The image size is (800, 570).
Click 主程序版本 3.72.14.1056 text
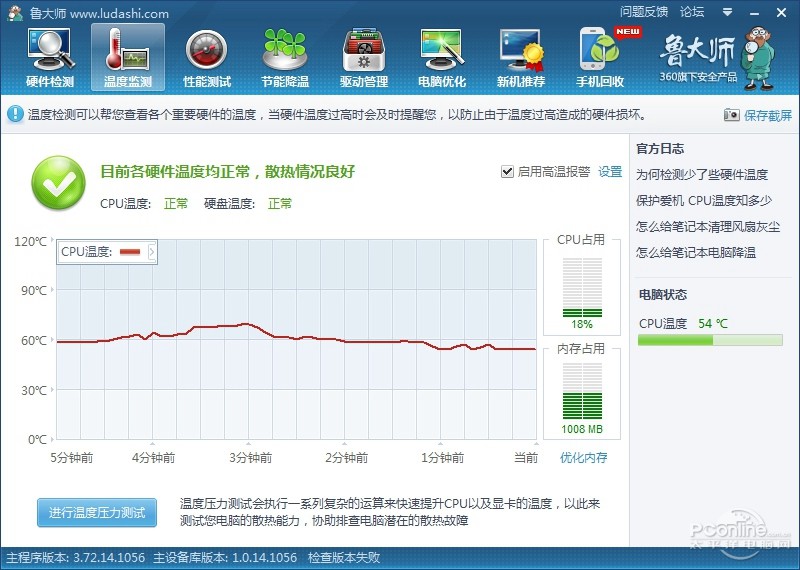coord(76,557)
